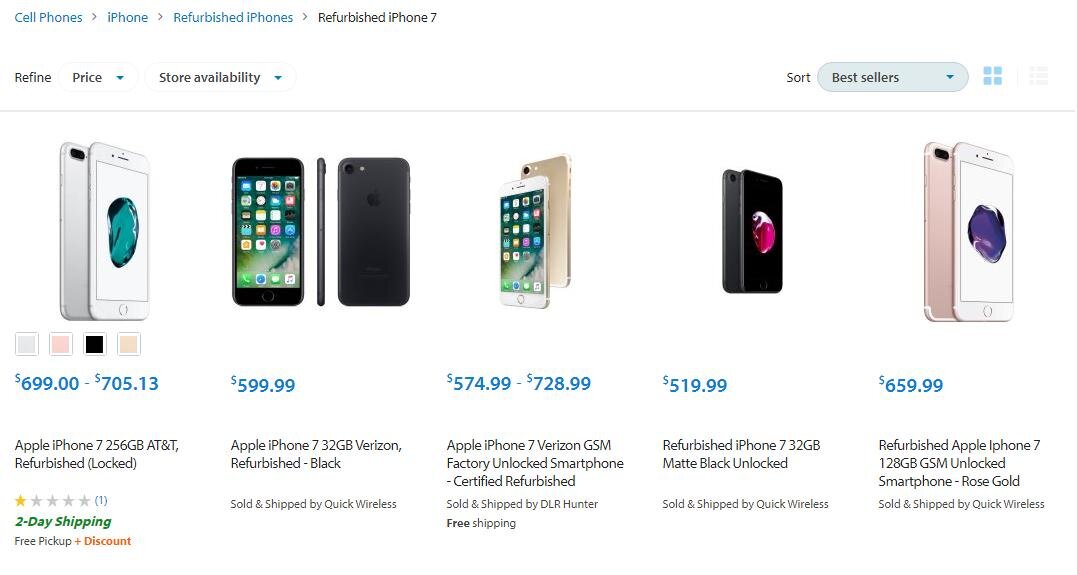The height and width of the screenshot is (575, 1077).
Task: Open the Best sellers sort dropdown
Action: pyautogui.click(x=893, y=78)
